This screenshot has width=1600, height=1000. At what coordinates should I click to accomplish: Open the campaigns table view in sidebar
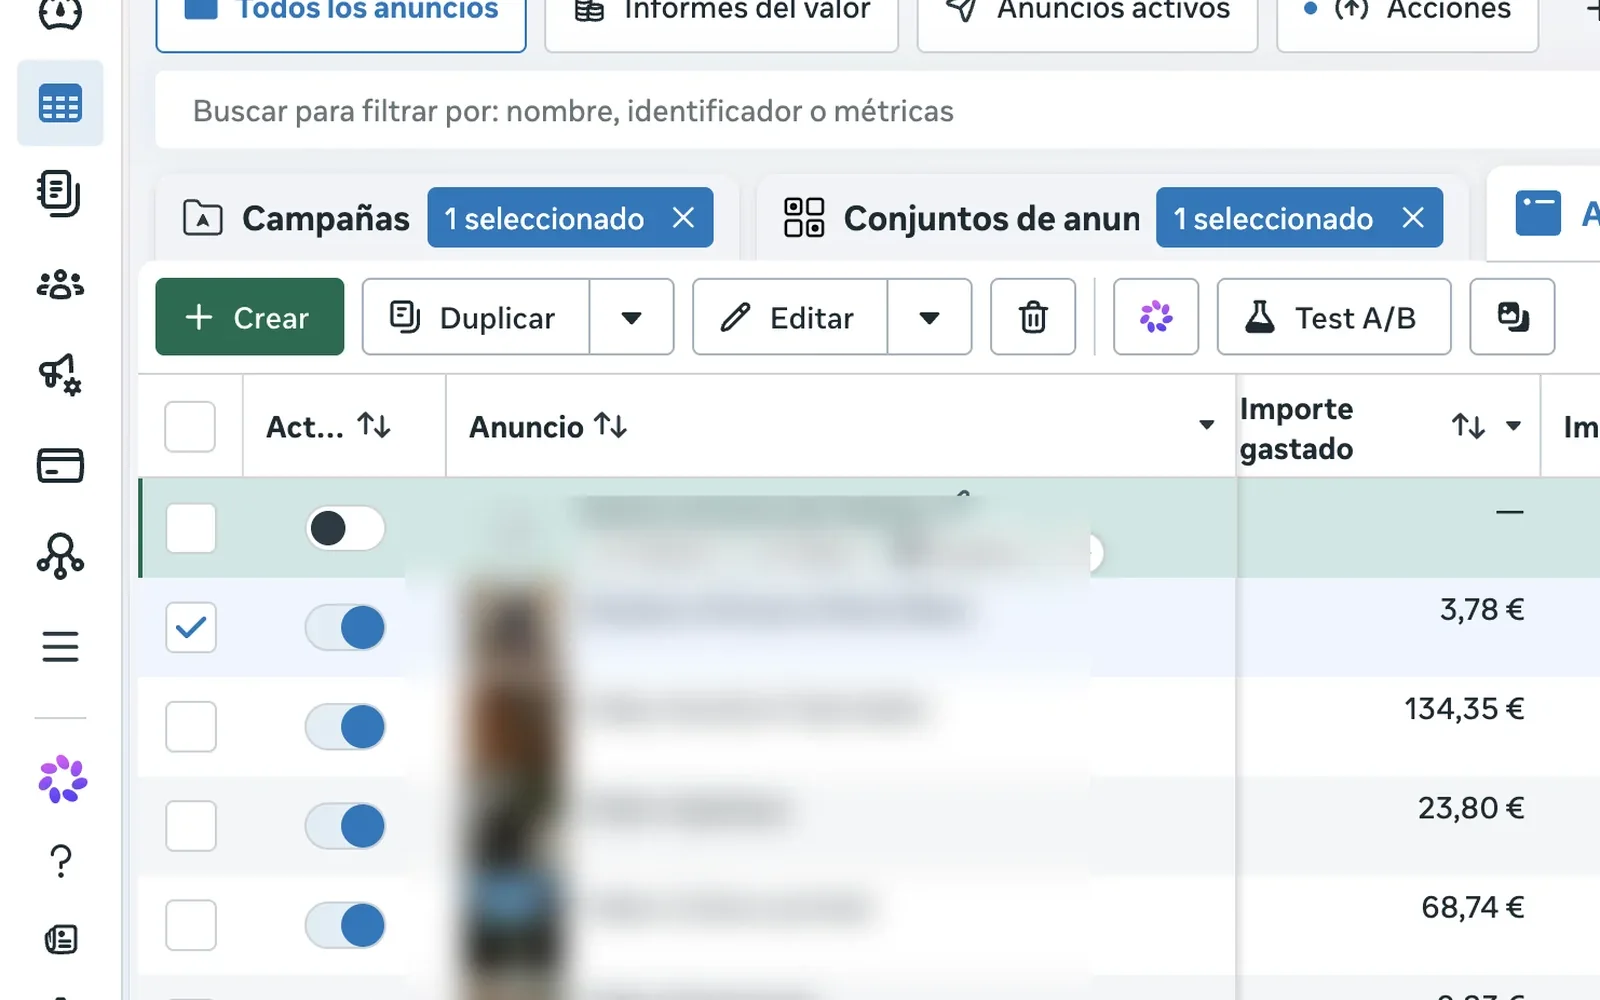coord(60,104)
